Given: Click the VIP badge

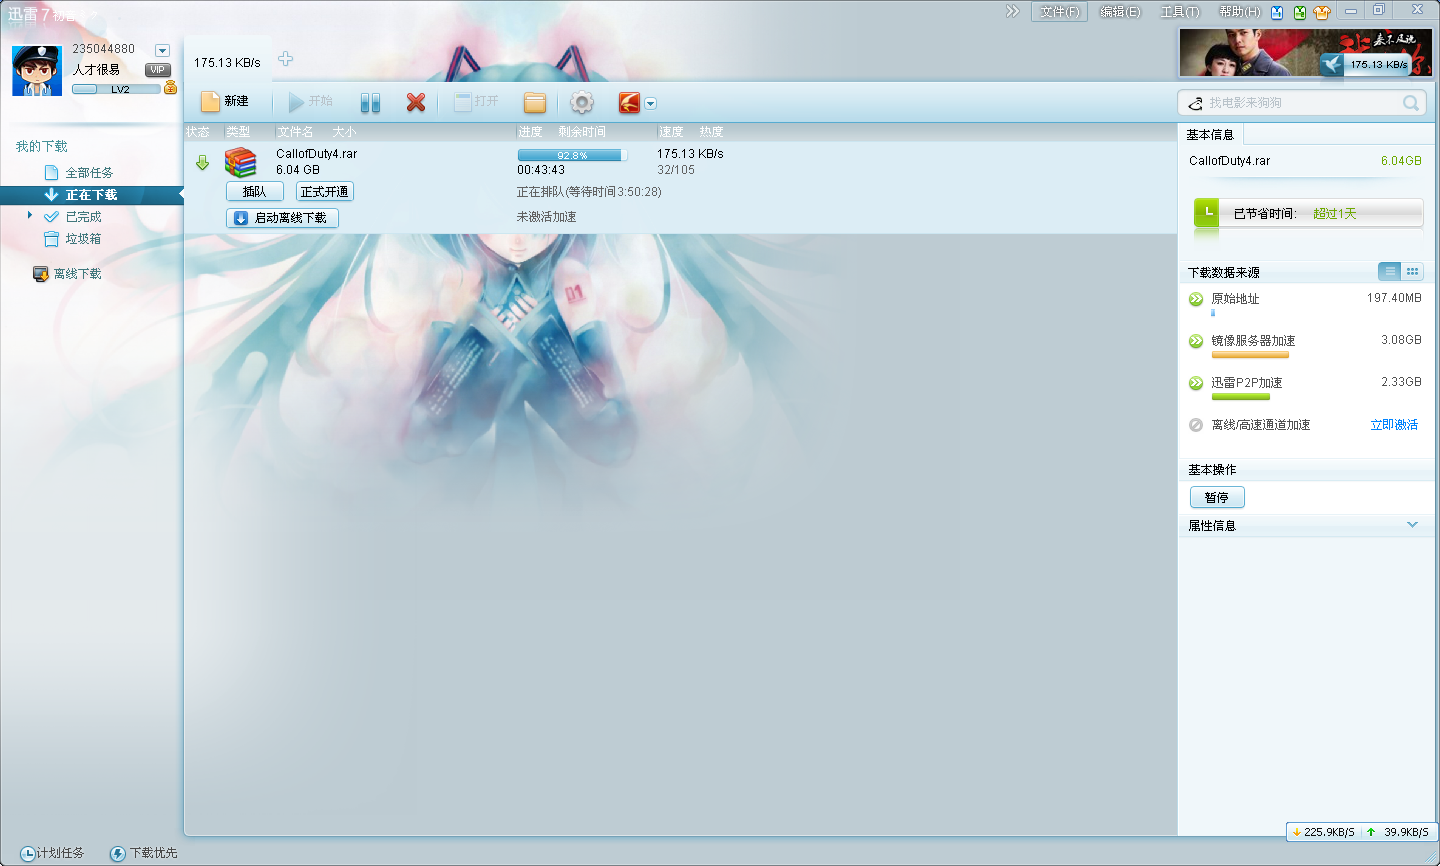Looking at the screenshot, I should 158,70.
